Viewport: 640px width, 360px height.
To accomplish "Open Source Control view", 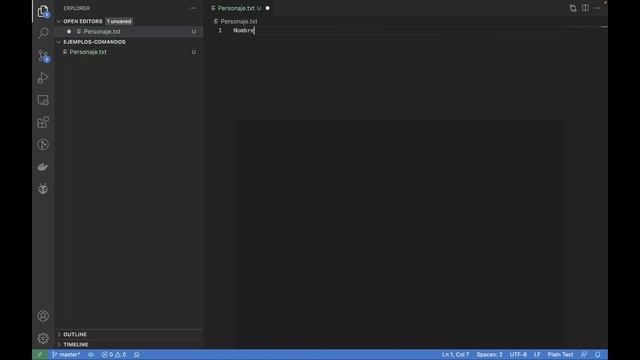I will pos(43,56).
